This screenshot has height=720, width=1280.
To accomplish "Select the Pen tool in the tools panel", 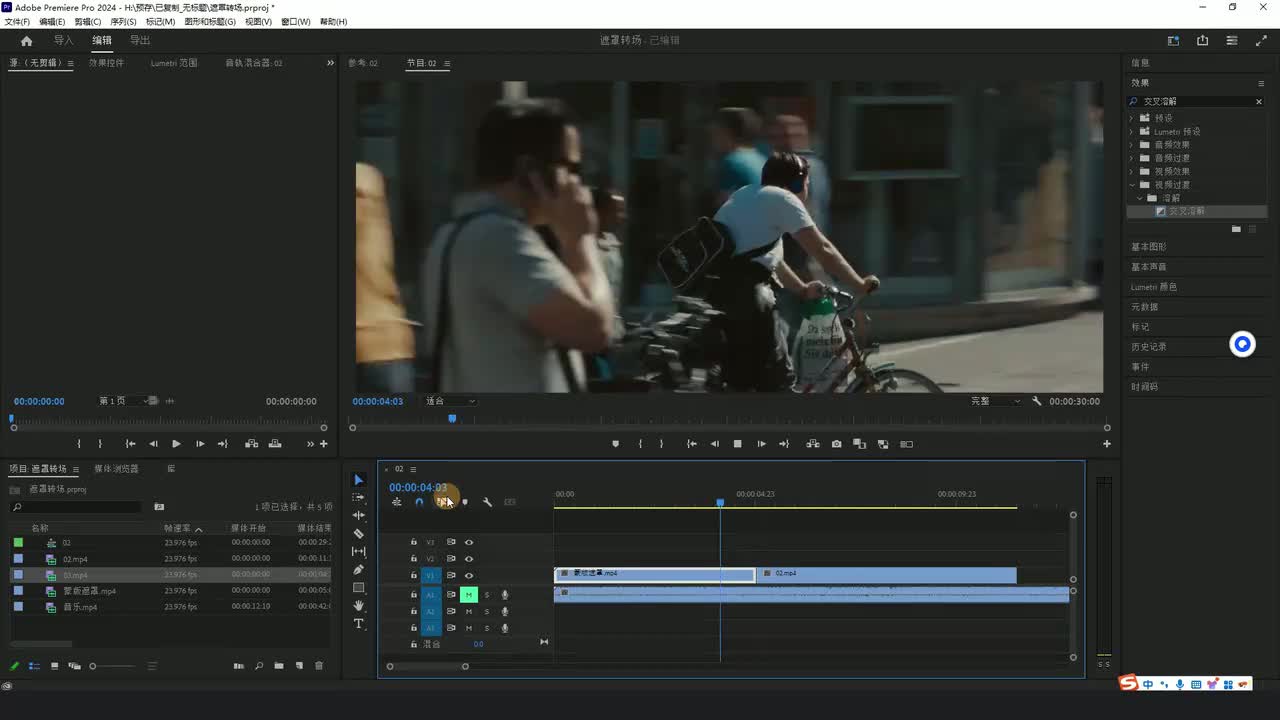I will (359, 570).
